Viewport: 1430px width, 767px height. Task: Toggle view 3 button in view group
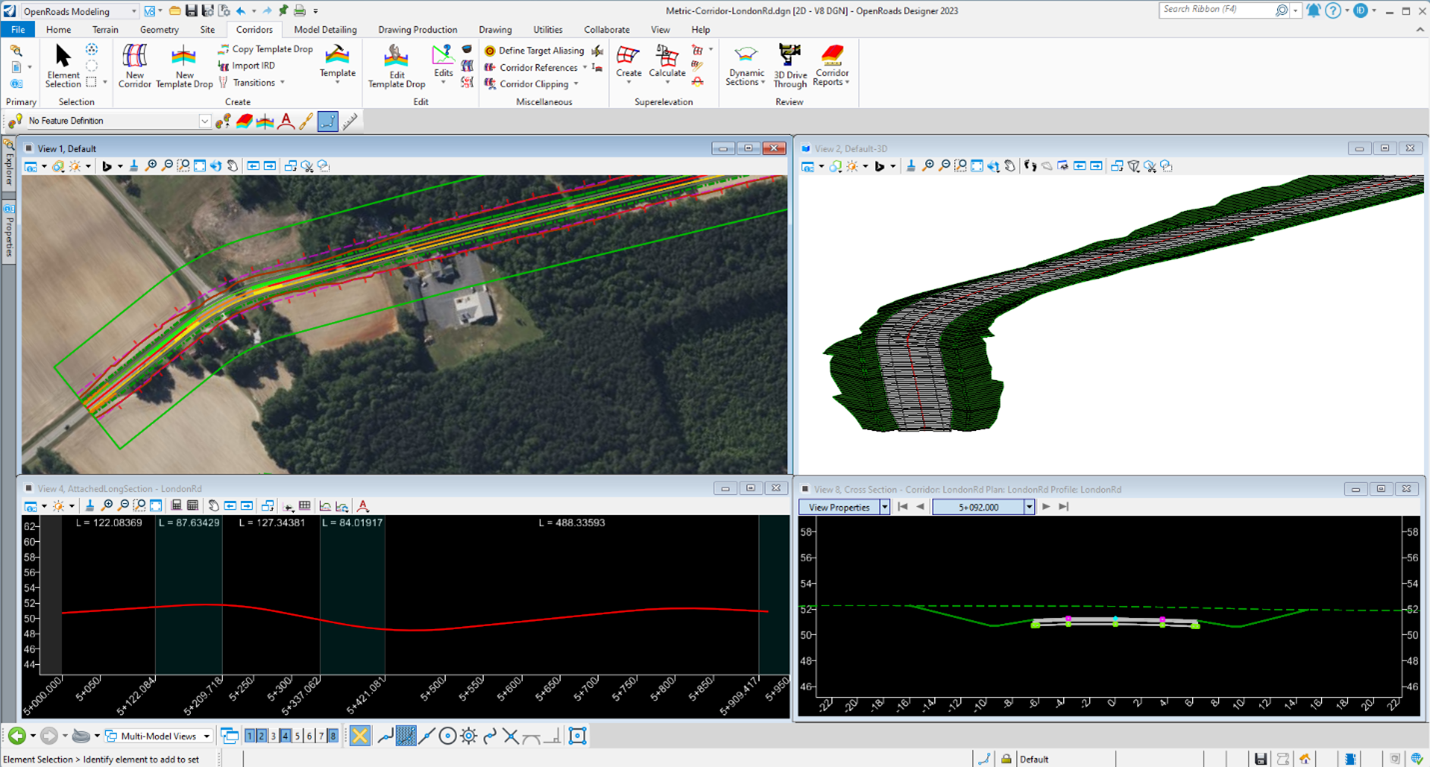274,736
